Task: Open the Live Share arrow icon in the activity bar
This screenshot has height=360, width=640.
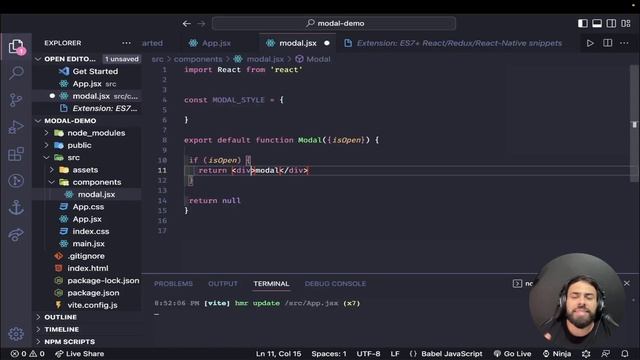Action: (x=16, y=235)
